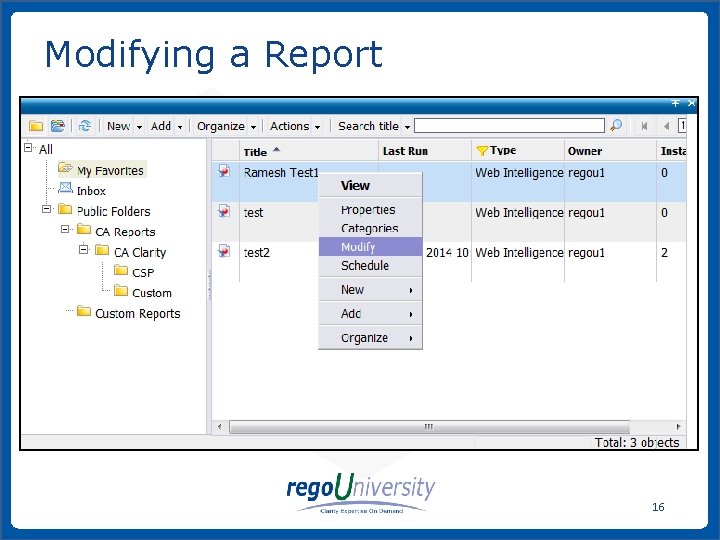Collapse the CA Reports node
This screenshot has height=540, width=720.
coord(65,229)
